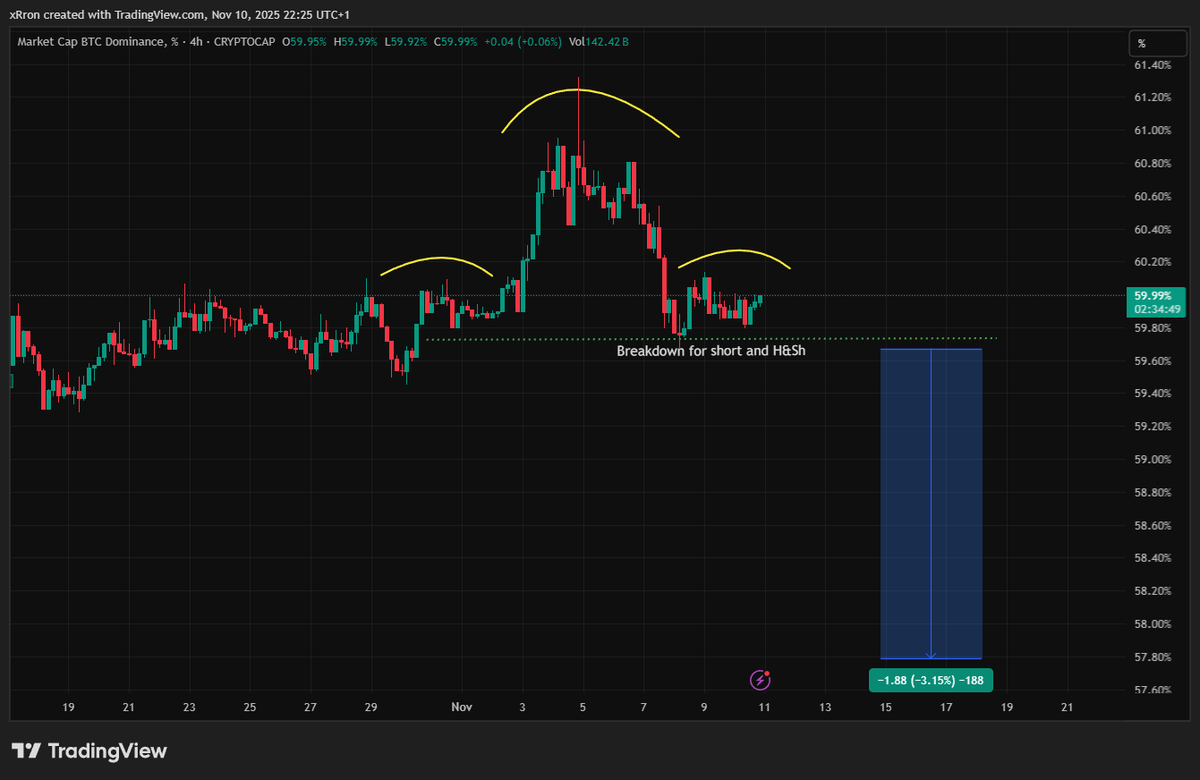
Task: Click the high value H59.99%
Action: 357,41
